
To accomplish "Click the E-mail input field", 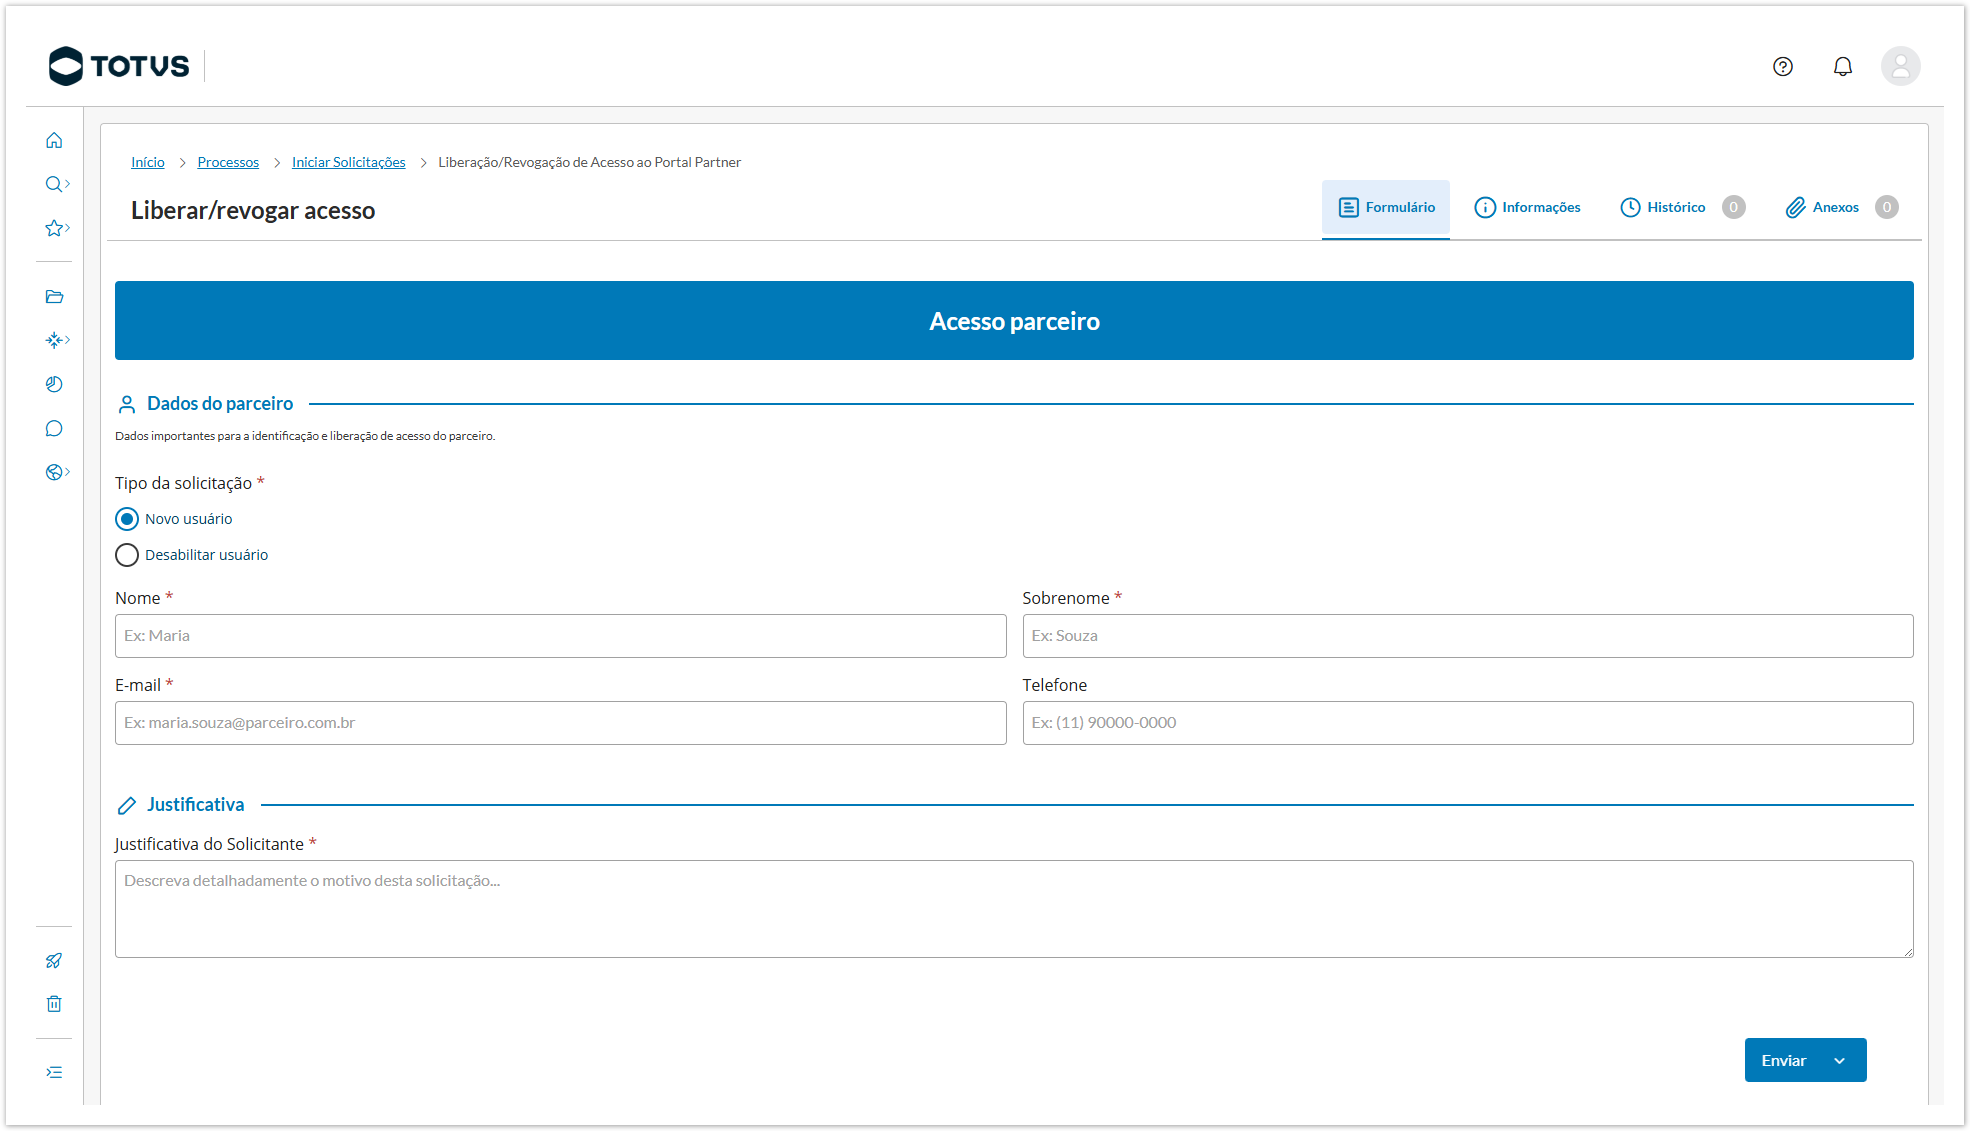I will click(x=560, y=723).
